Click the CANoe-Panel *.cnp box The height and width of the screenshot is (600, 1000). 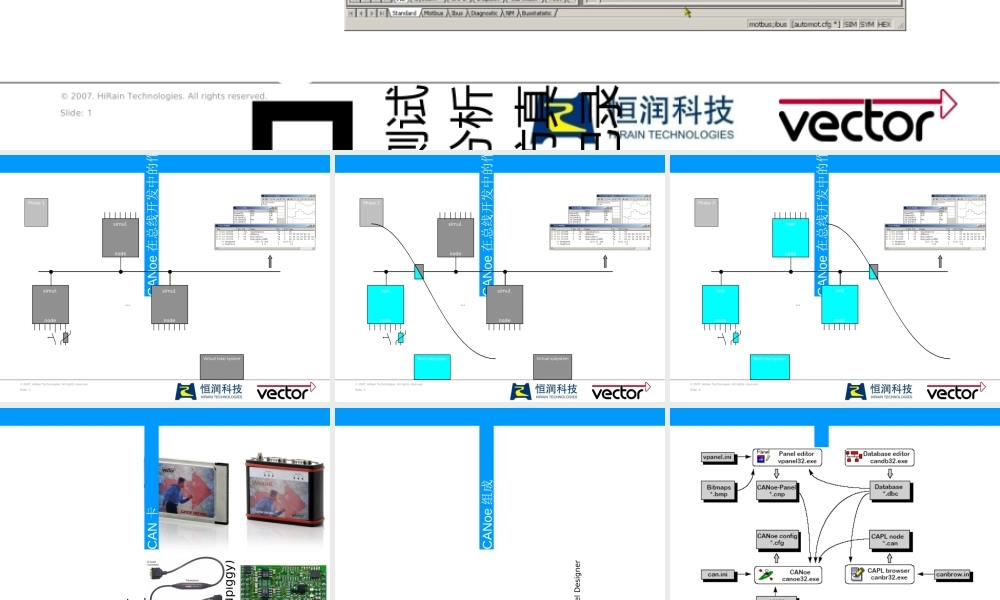click(x=777, y=491)
